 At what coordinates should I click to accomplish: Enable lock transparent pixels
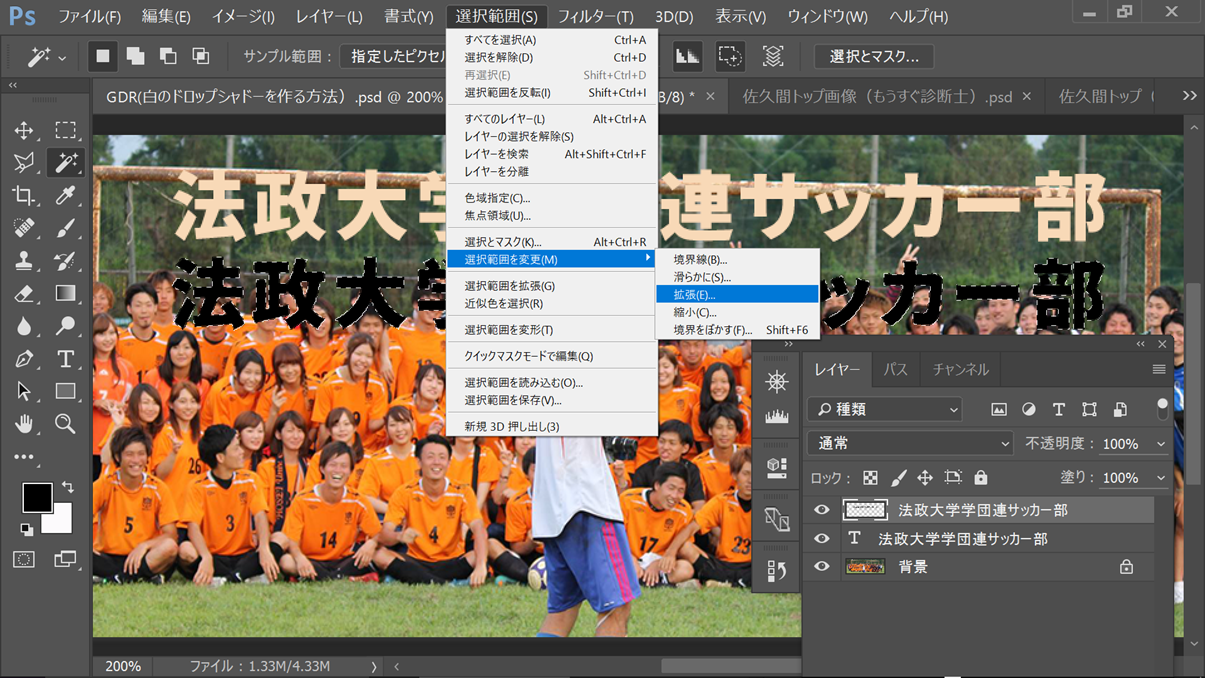pos(868,477)
